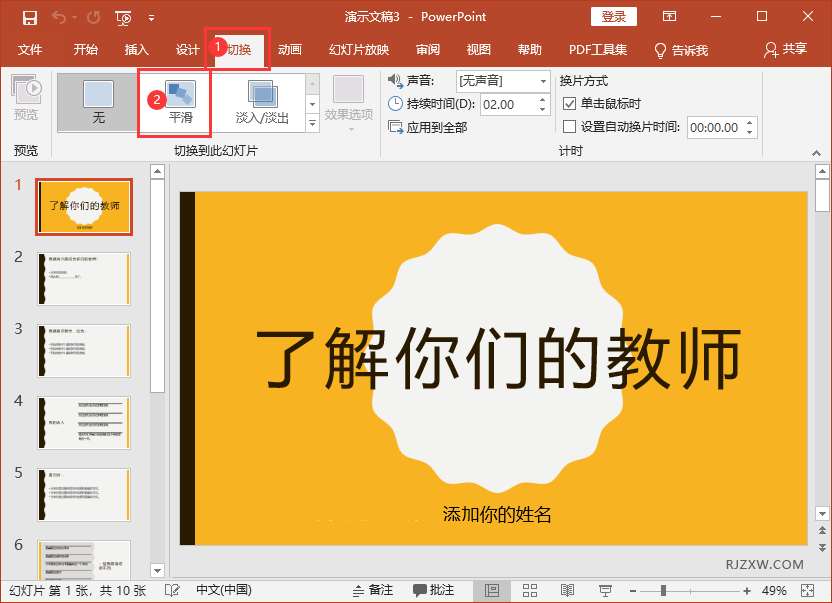Click the auto-advance time field 00:00.00
Viewport: 832px width, 603px height.
[715, 127]
